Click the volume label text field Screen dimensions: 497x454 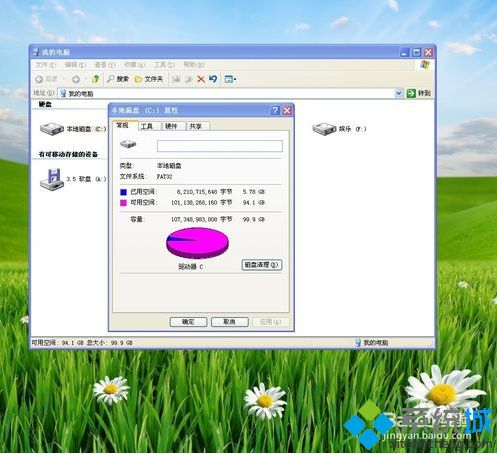point(220,146)
